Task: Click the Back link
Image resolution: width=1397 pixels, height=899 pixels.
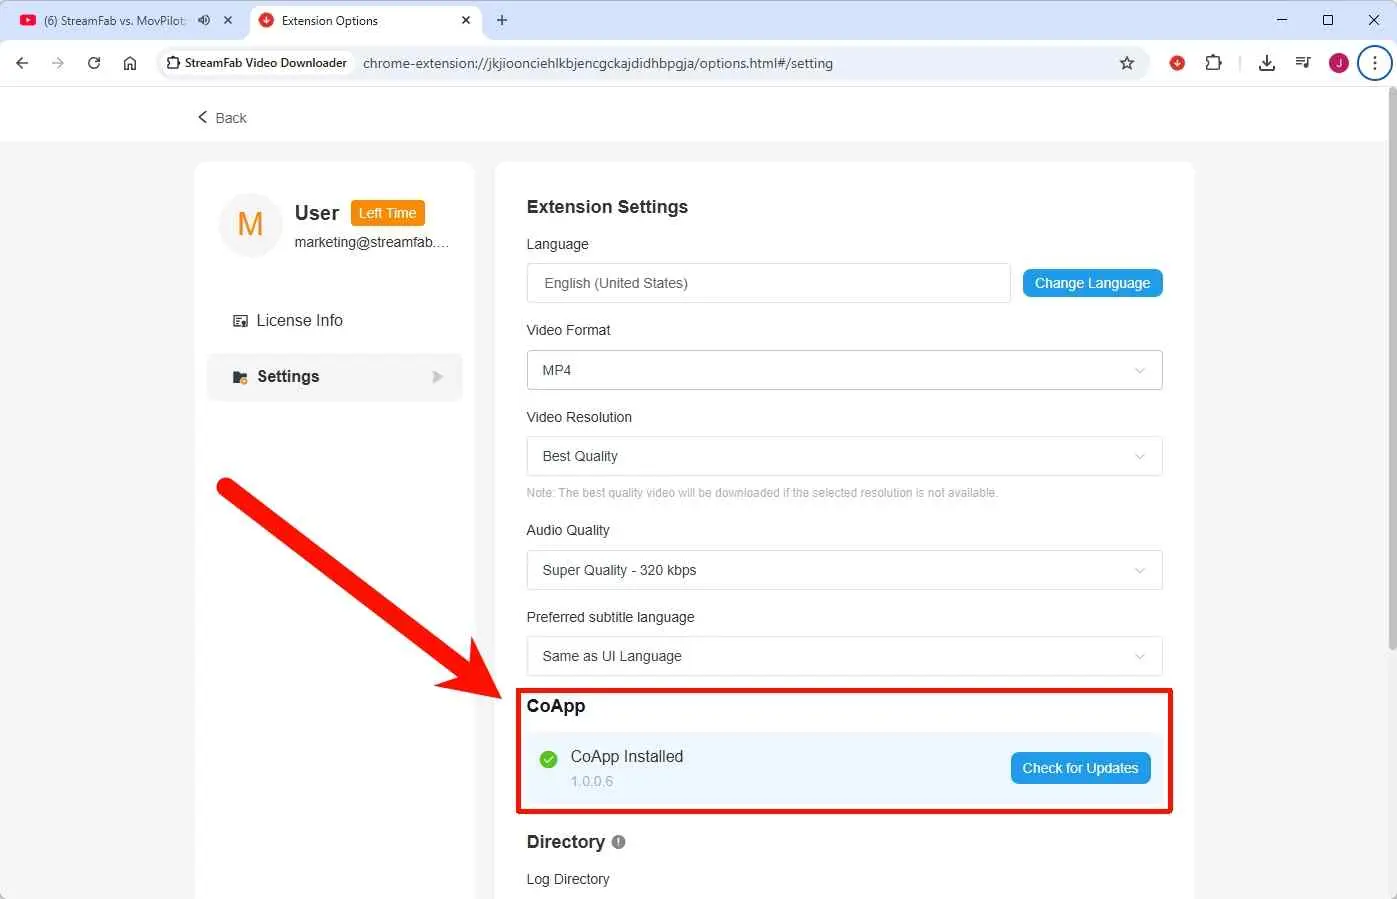Action: [222, 118]
